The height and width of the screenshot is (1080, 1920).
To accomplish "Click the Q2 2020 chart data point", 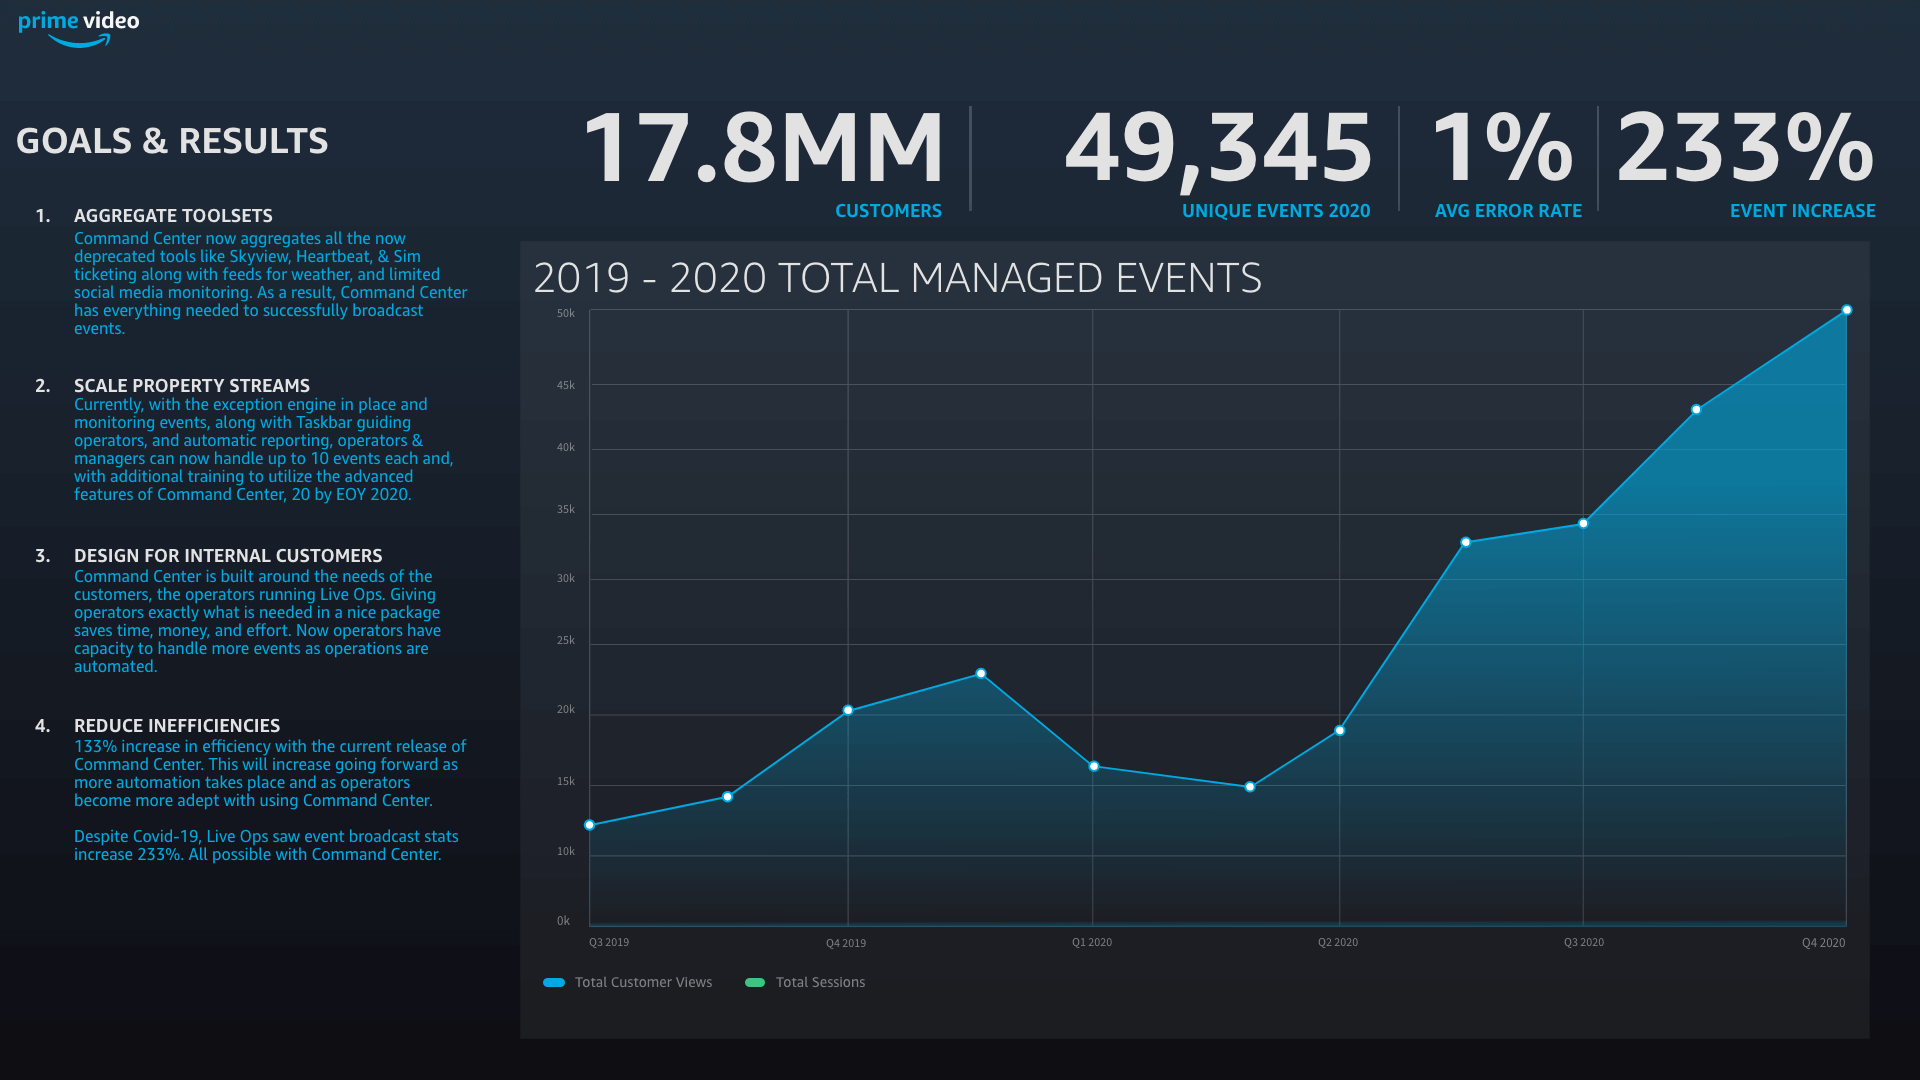I will click(1339, 730).
